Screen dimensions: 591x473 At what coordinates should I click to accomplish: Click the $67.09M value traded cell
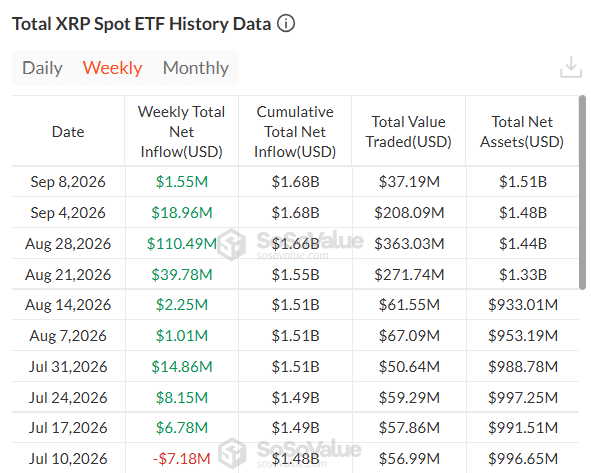coord(409,335)
